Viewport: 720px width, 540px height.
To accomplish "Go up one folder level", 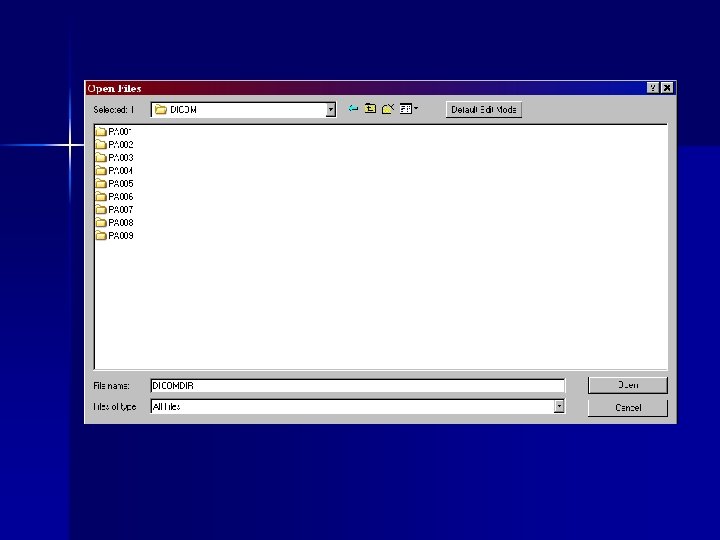I will click(370, 109).
